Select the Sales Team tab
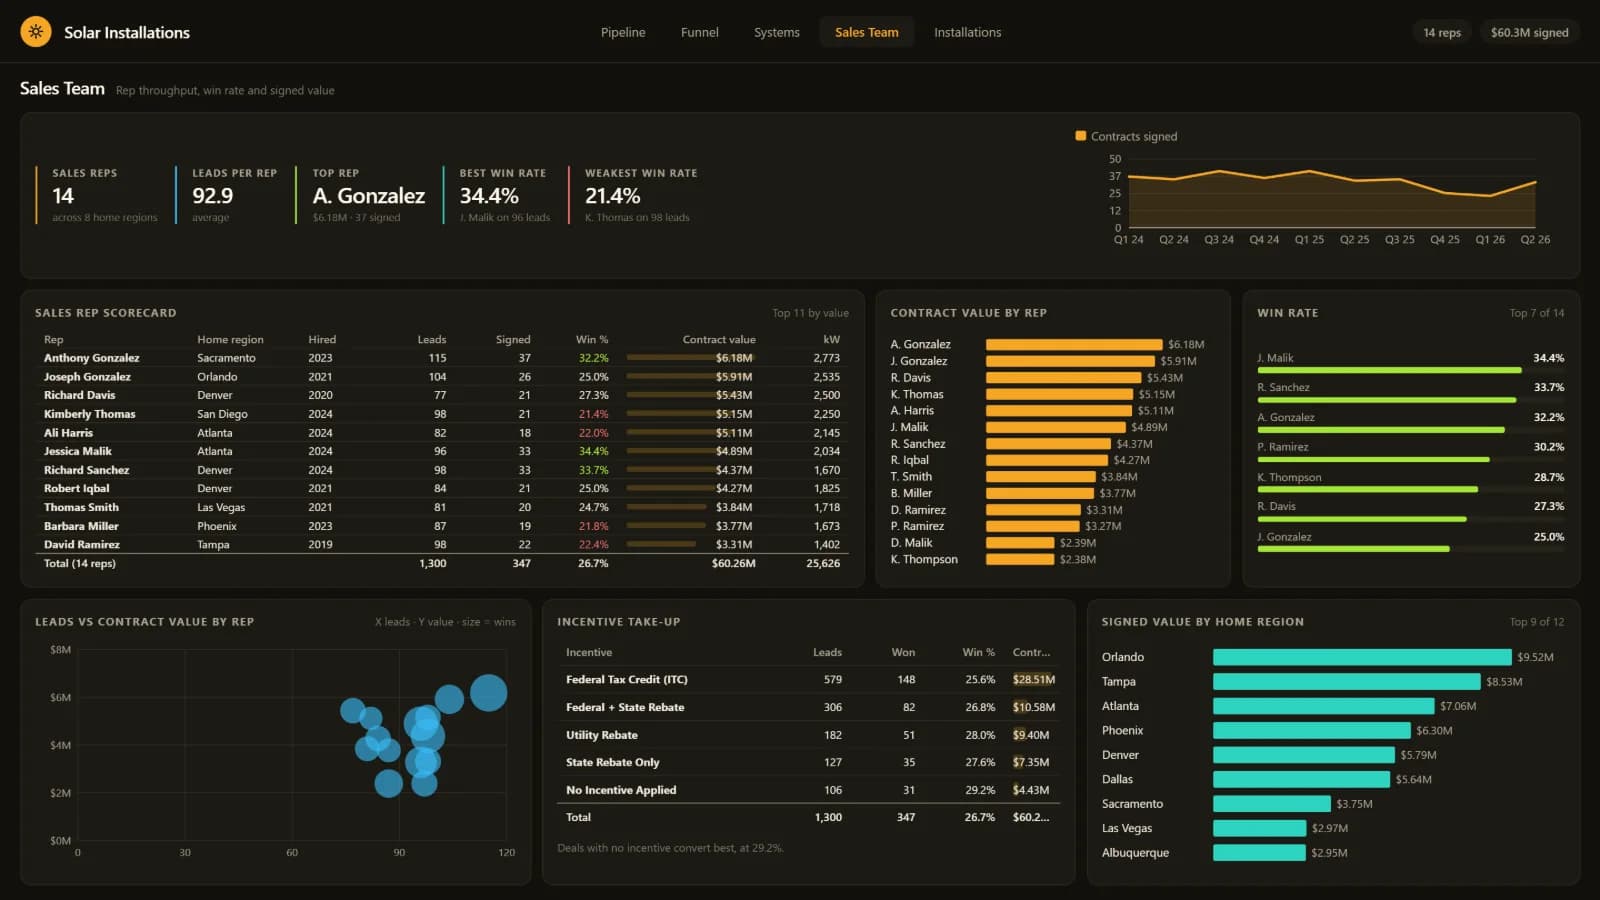This screenshot has height=900, width=1600. (x=867, y=32)
